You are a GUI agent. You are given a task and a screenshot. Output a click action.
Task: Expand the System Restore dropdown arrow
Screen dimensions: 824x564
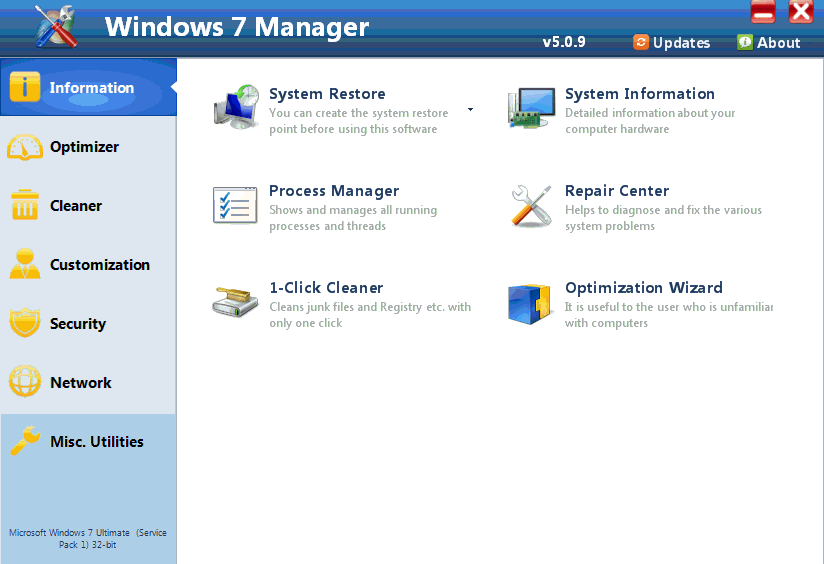point(470,109)
